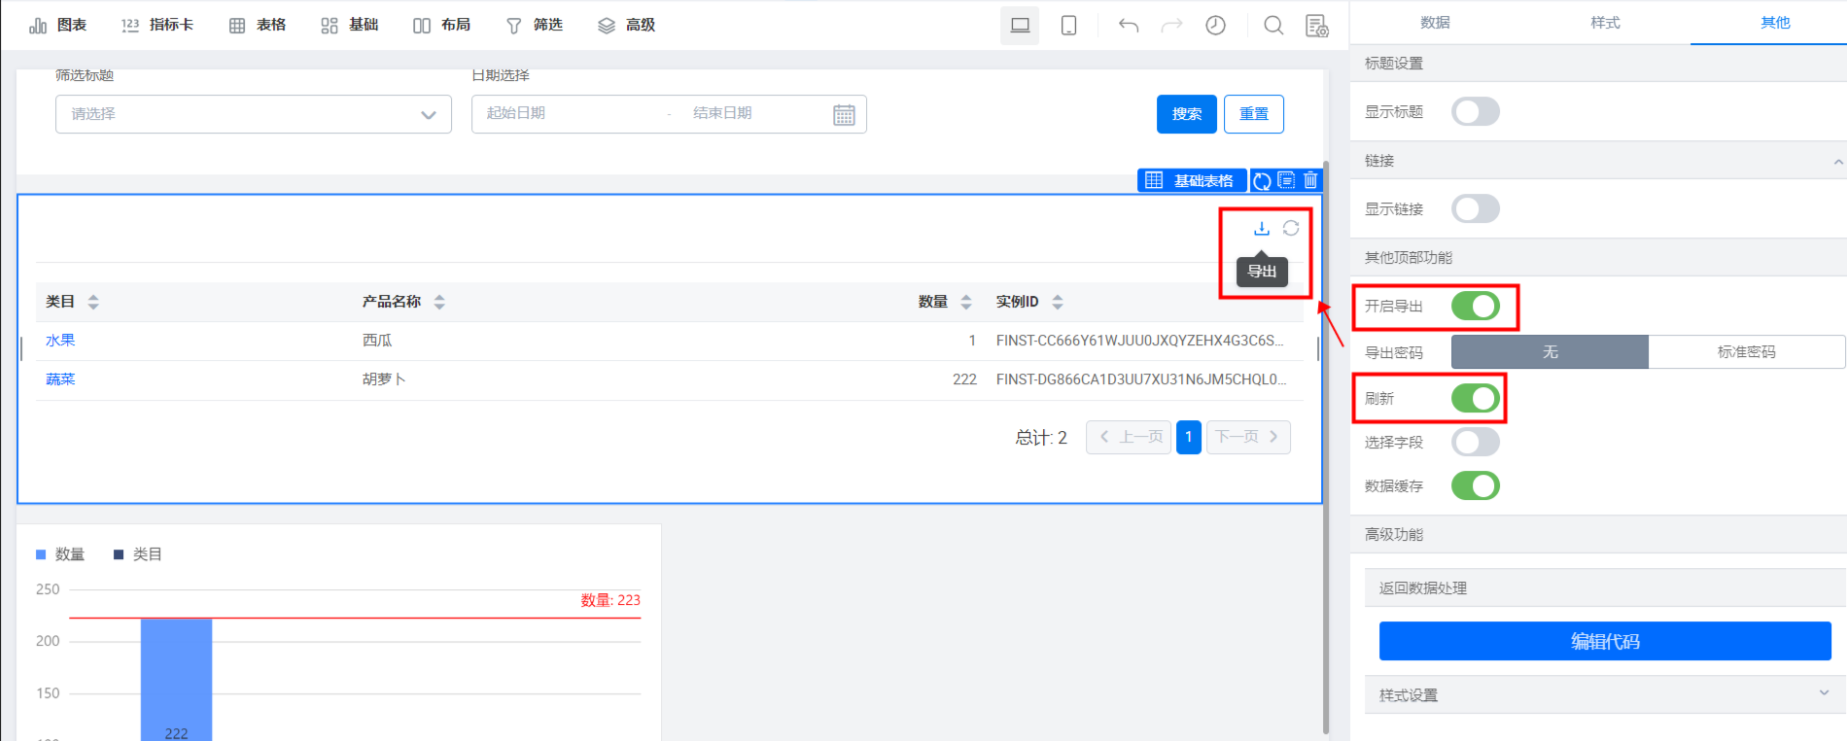Switch to the 样式 tab
This screenshot has height=741, width=1847.
(x=1605, y=23)
